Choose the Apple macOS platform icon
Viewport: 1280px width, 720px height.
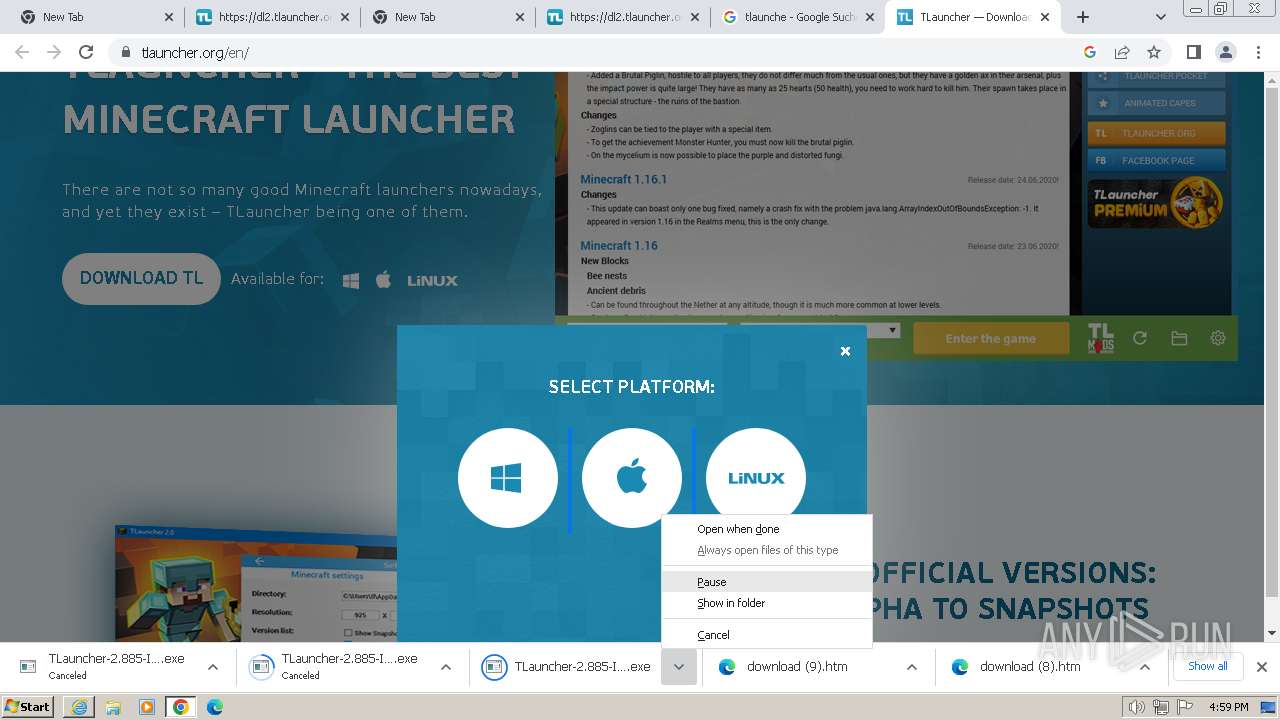(631, 478)
